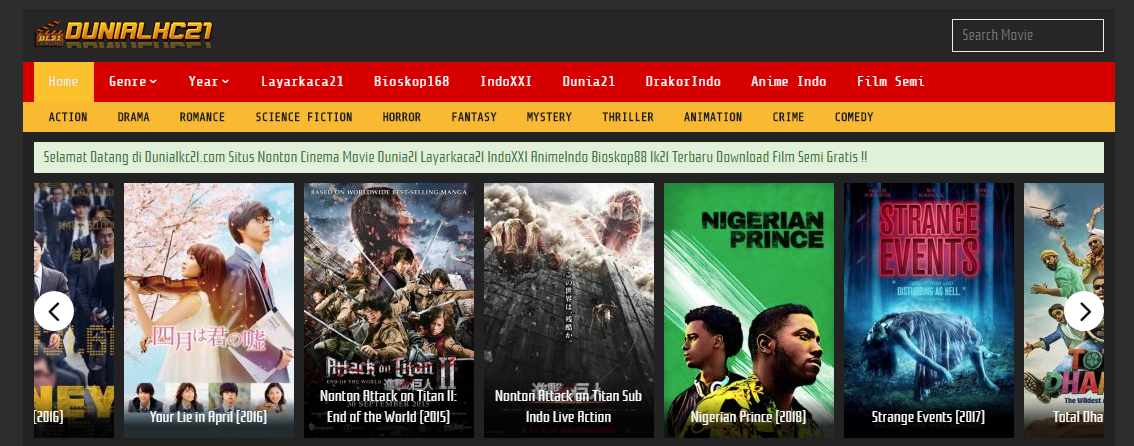Browse the COMEDY genre link
1134x446 pixels.
coord(854,117)
